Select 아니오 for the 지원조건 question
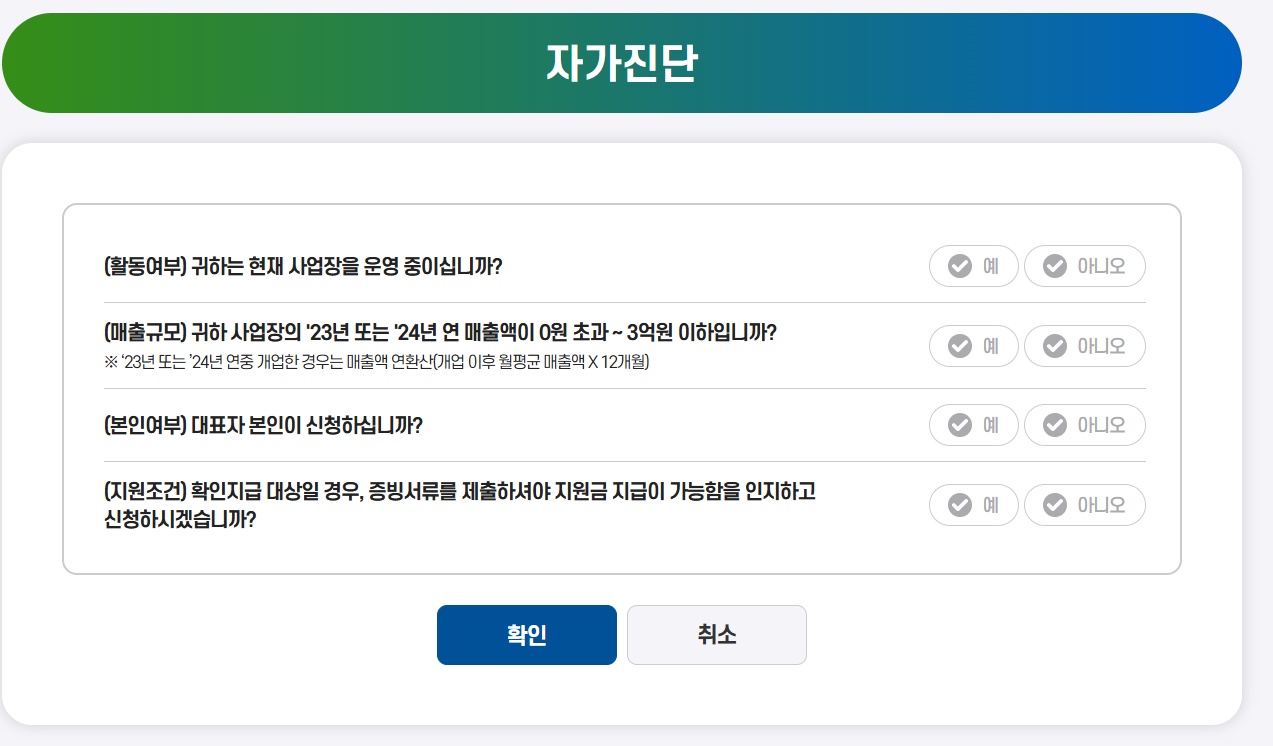Image resolution: width=1273 pixels, height=746 pixels. click(x=1085, y=505)
